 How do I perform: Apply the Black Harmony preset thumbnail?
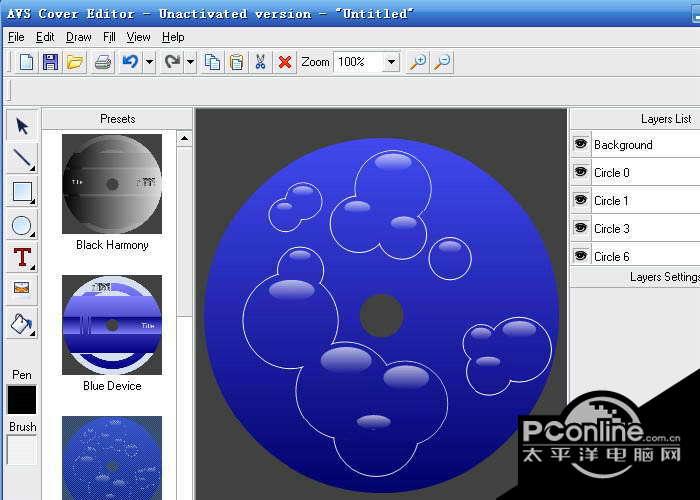click(x=112, y=184)
